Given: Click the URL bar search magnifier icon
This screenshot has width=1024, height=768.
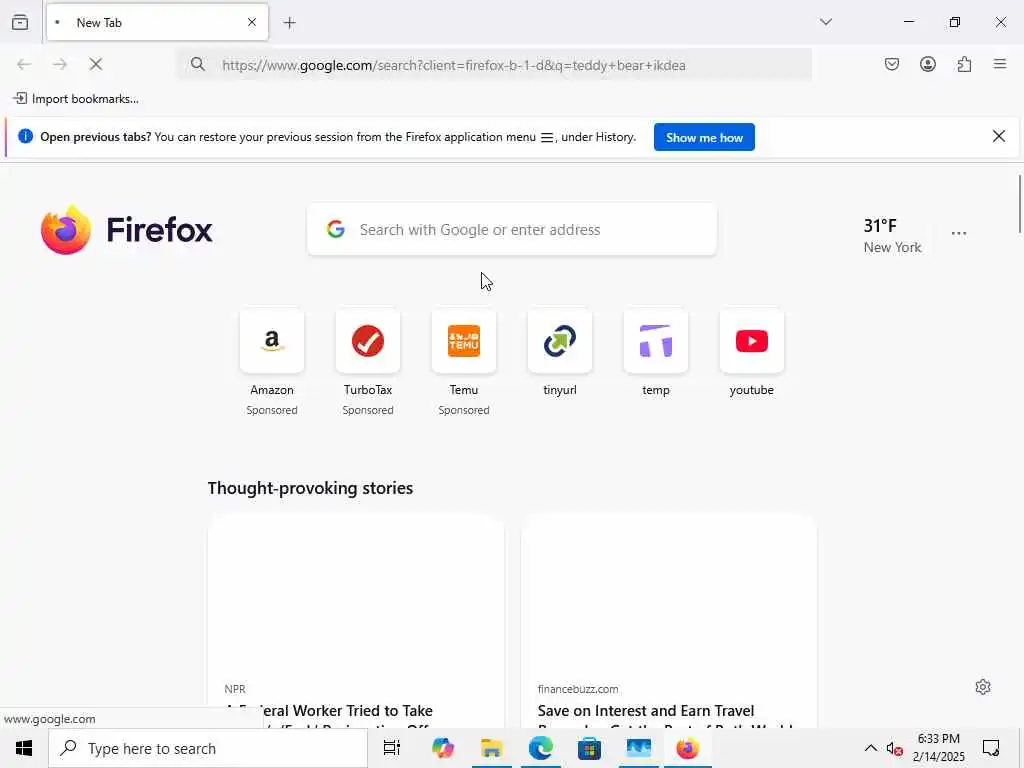Looking at the screenshot, I should click(x=198, y=64).
